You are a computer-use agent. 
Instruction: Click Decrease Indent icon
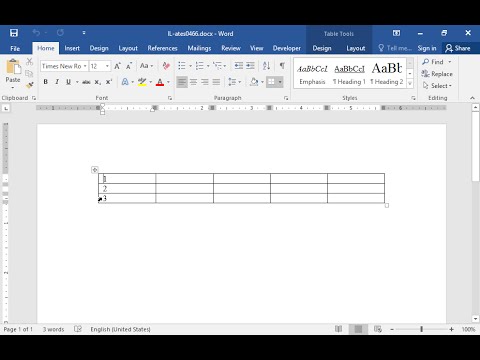239,66
